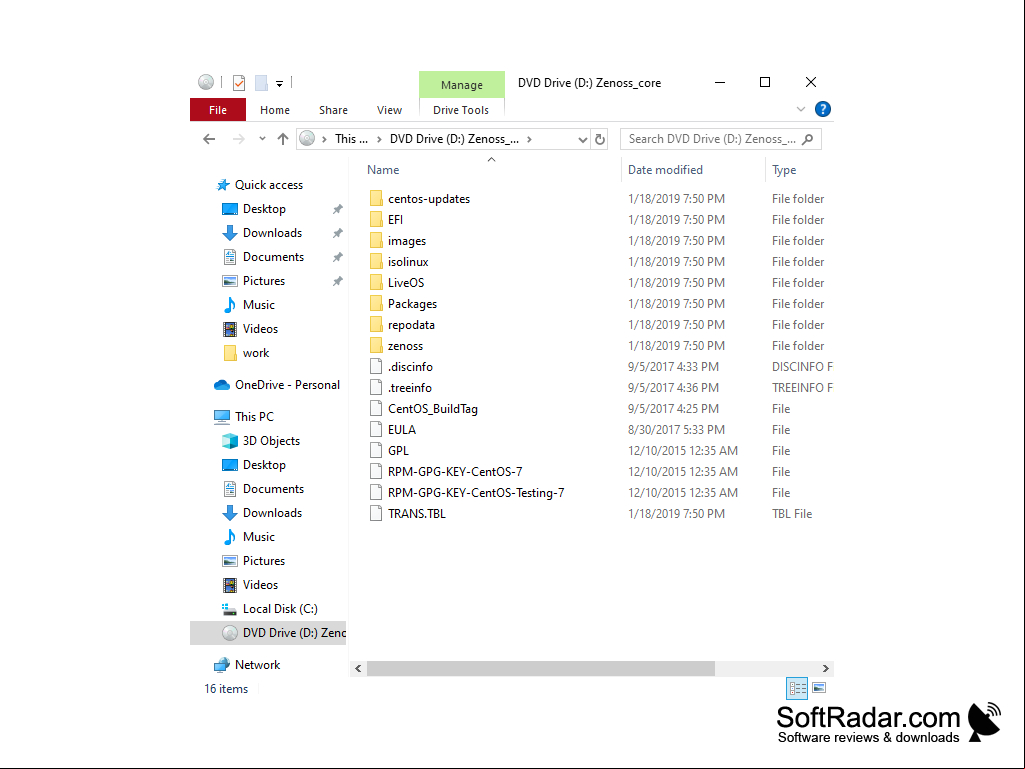This screenshot has height=769, width=1025.
Task: Go up one folder level
Action: pos(283,139)
